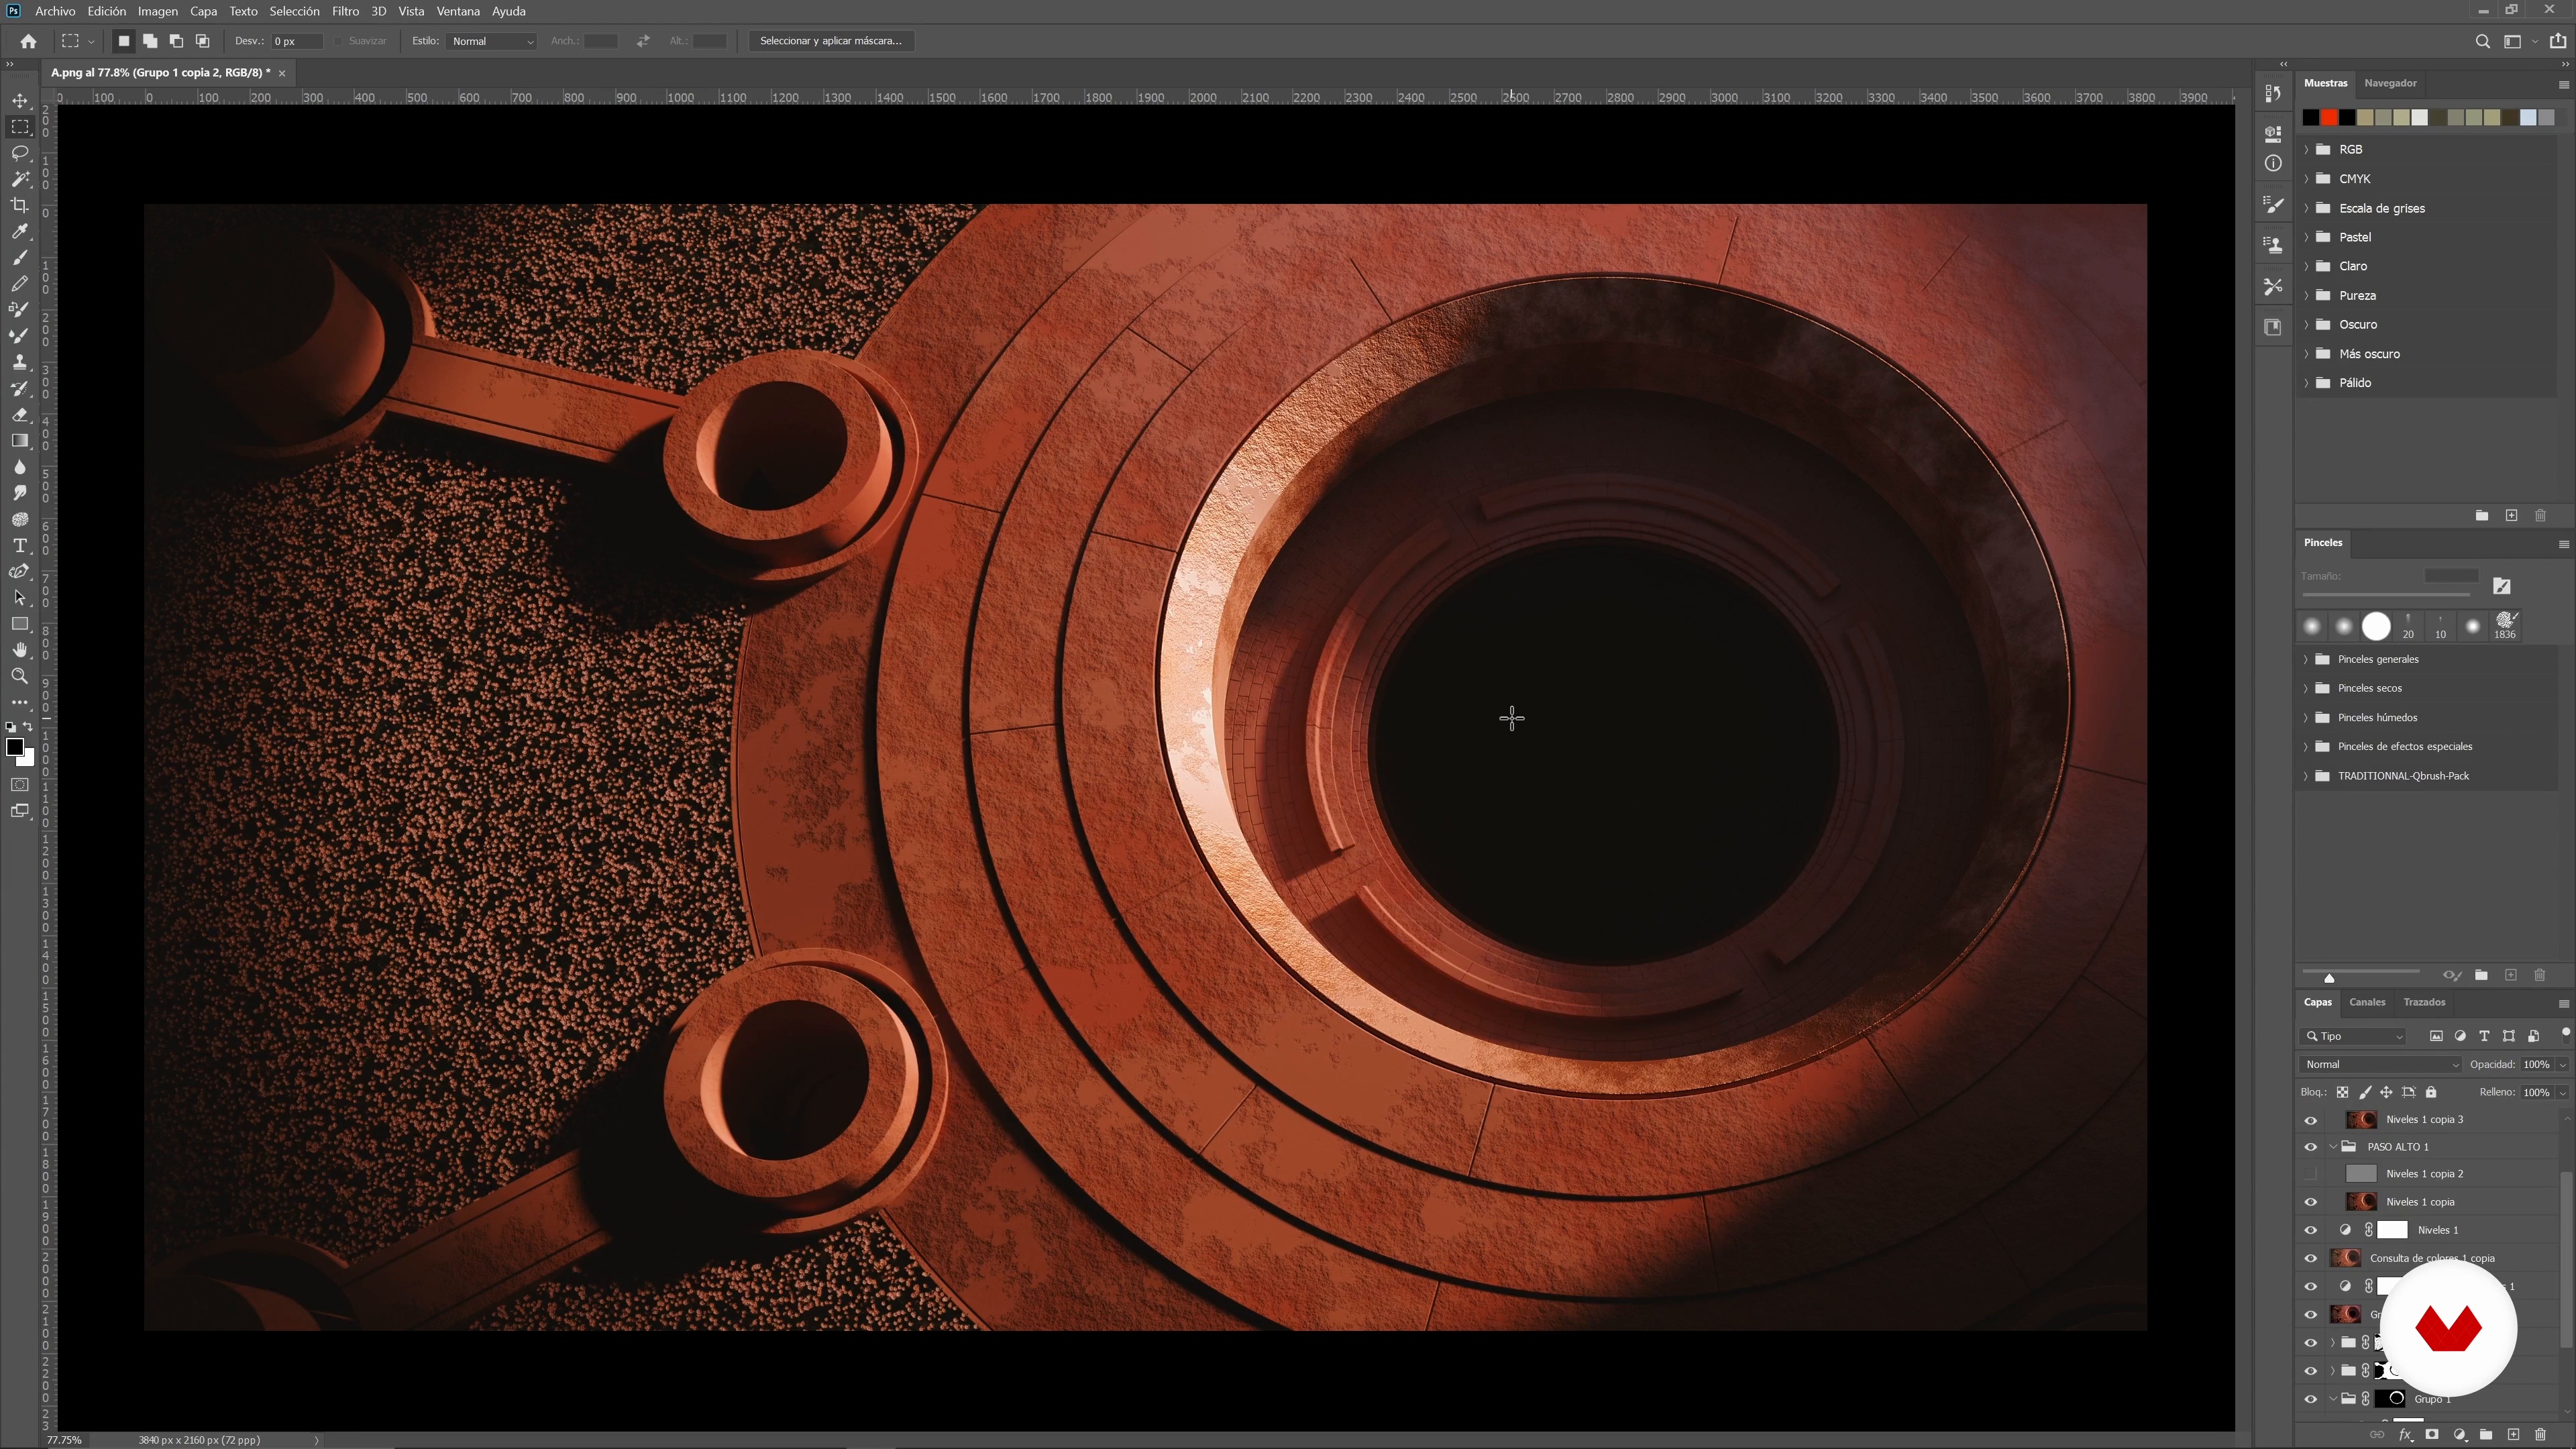This screenshot has width=2576, height=1449.
Task: Swap foreground and background colors
Action: (28, 727)
